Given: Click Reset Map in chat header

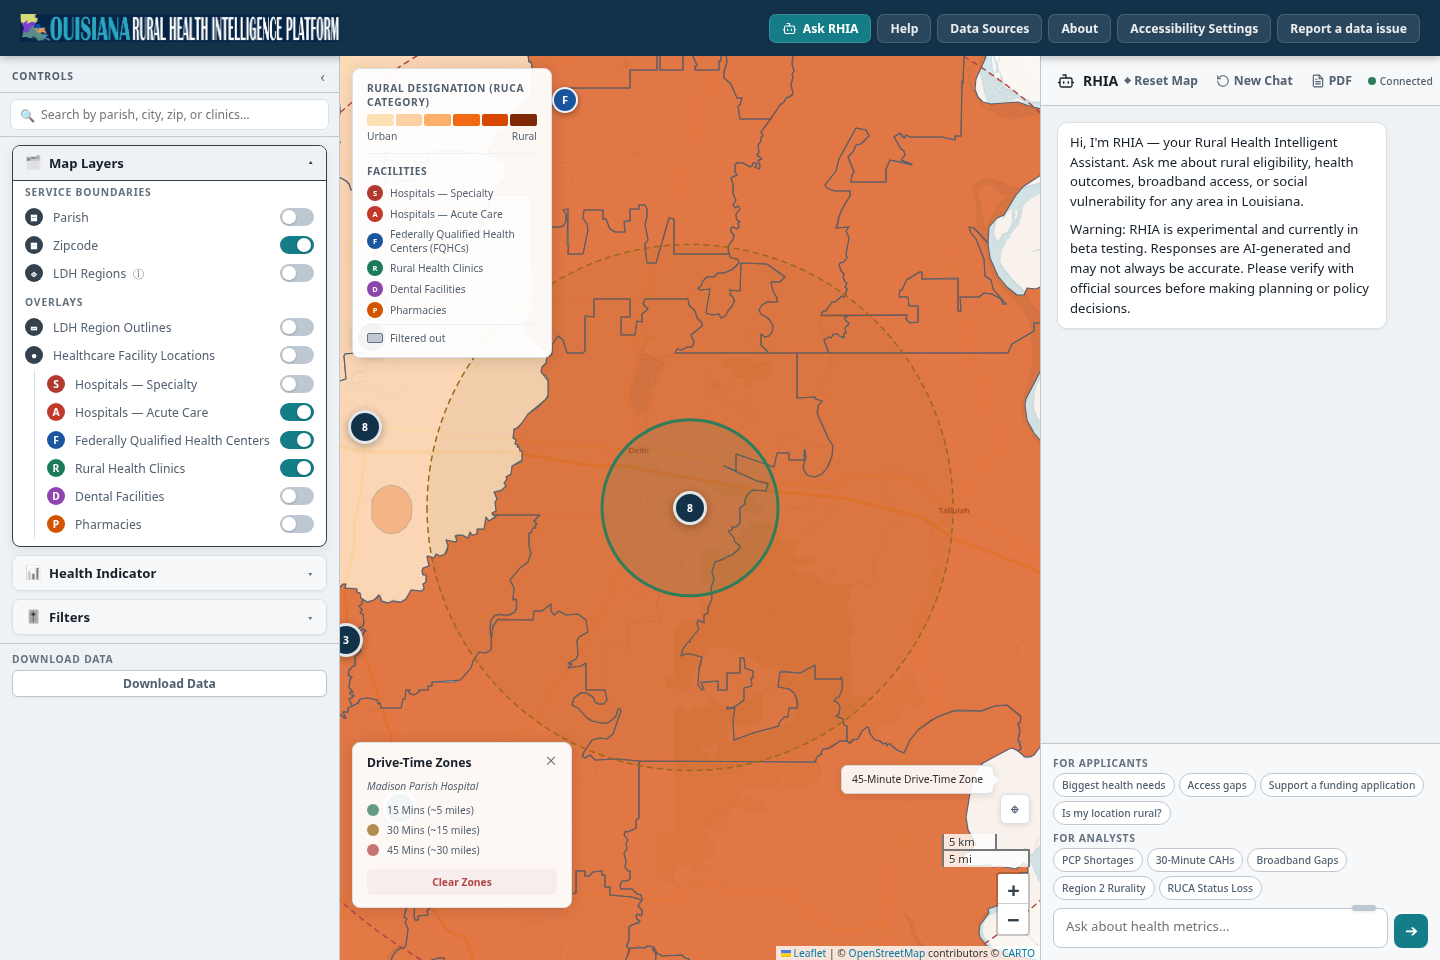Looking at the screenshot, I should [x=1161, y=81].
